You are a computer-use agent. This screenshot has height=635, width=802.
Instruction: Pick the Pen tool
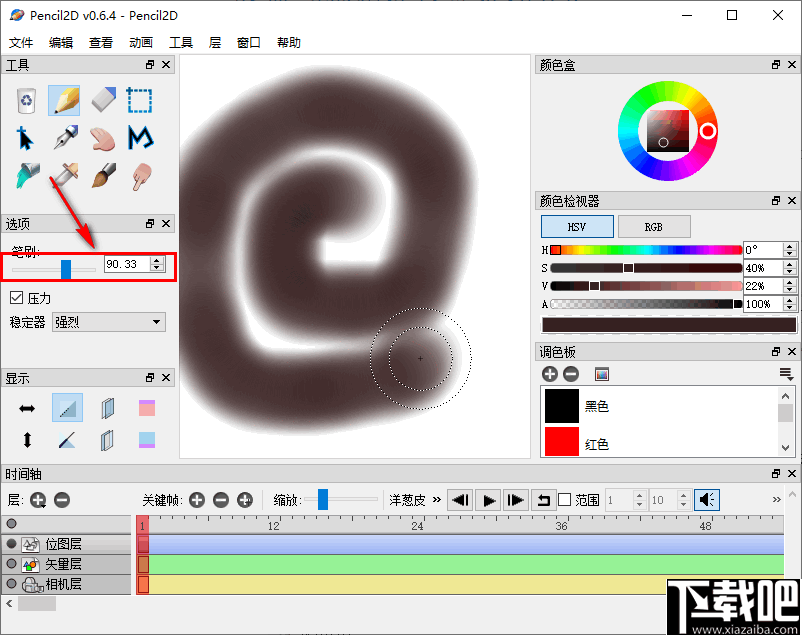pyautogui.click(x=64, y=139)
